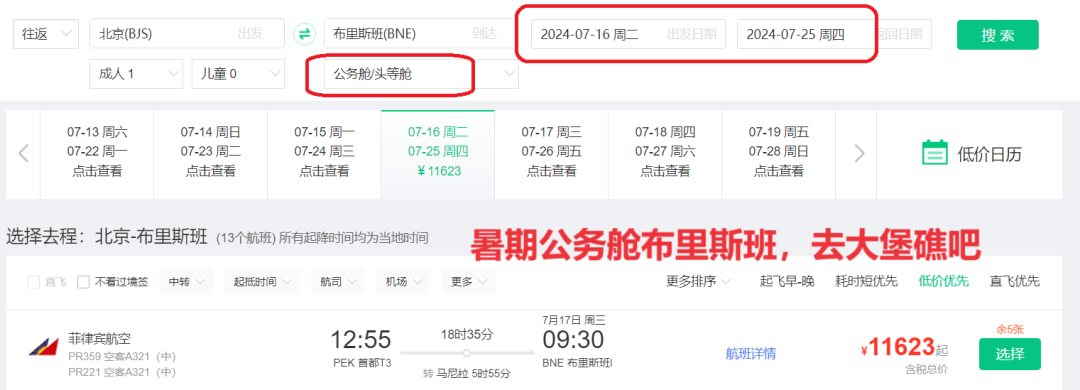Image resolution: width=1080 pixels, height=390 pixels.
Task: Show earlier dates with left arrow
Action: pyautogui.click(x=24, y=153)
